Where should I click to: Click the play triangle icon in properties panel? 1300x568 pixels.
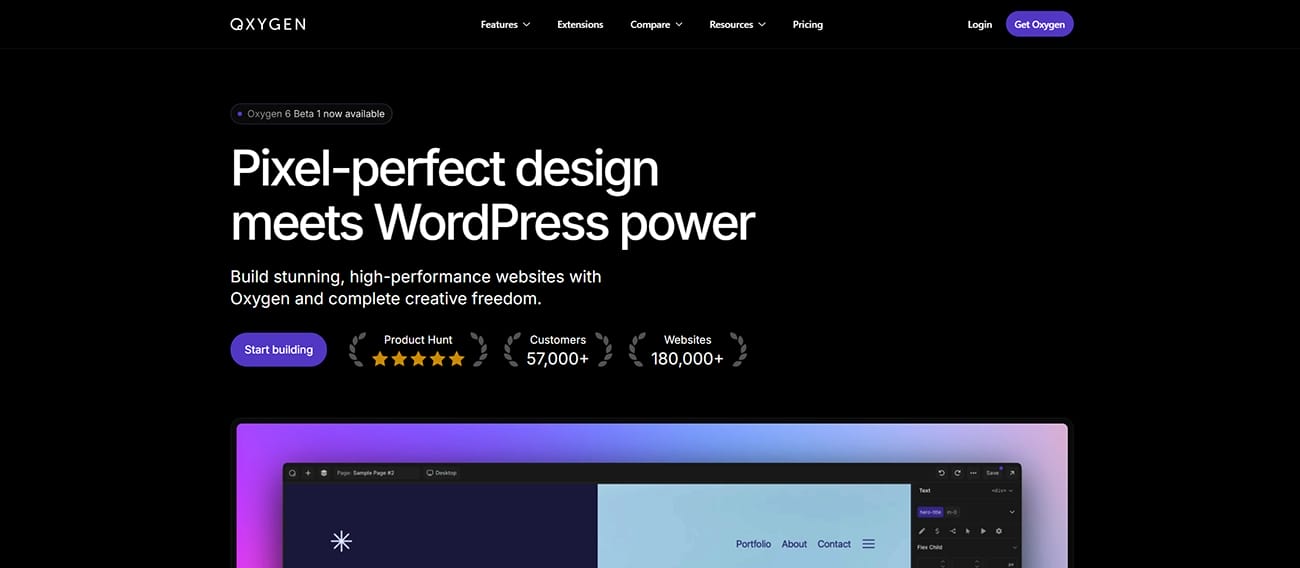coord(983,531)
